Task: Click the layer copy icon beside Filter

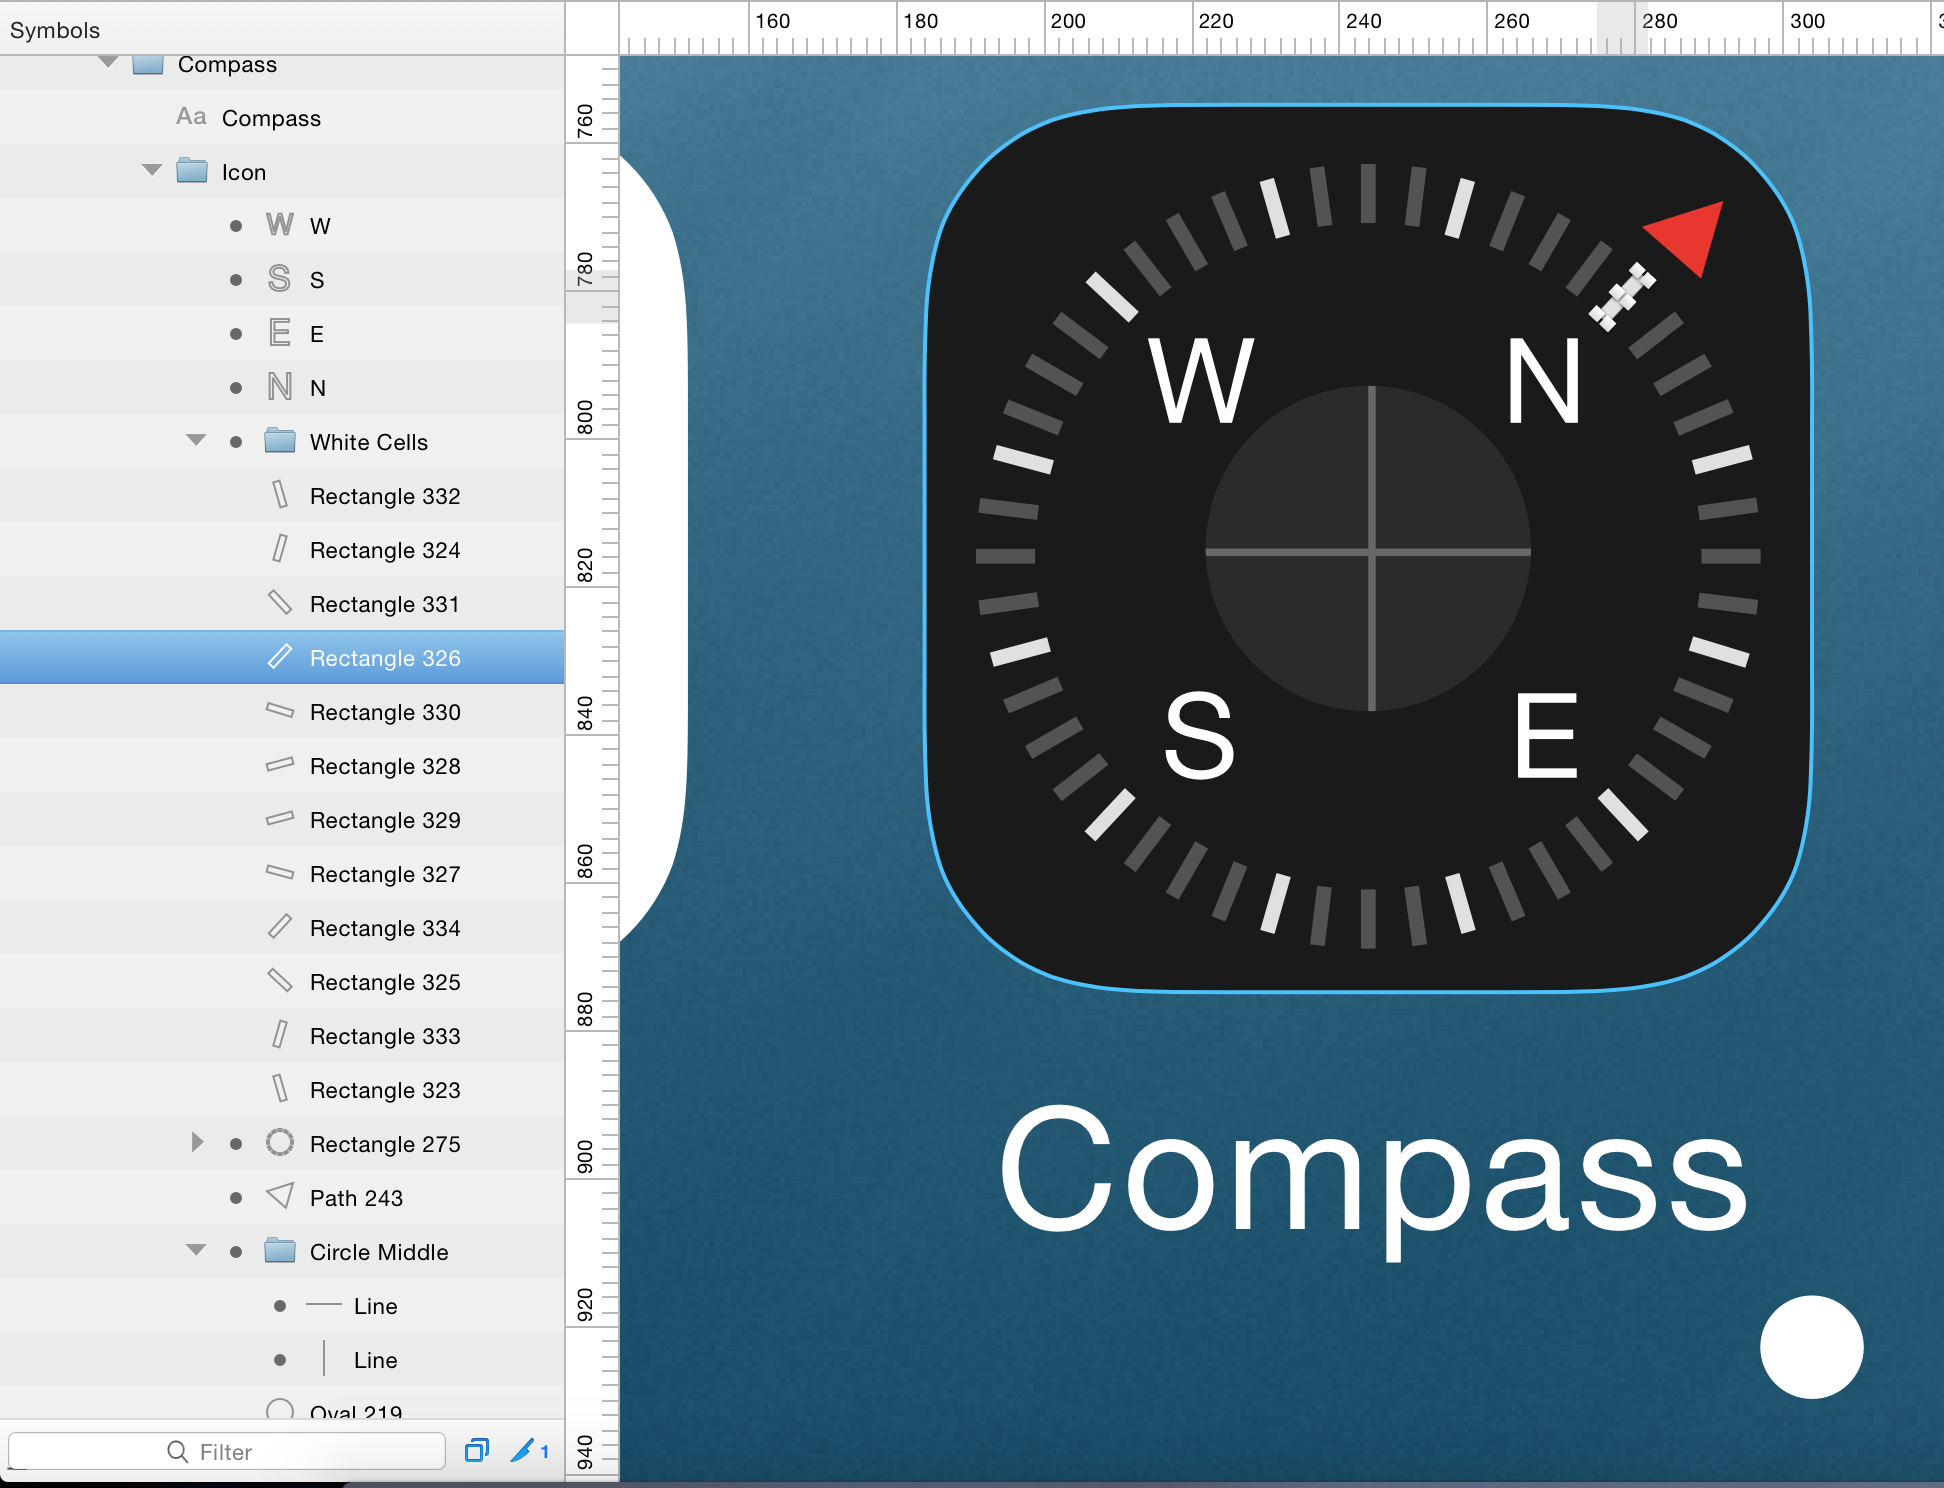Action: pos(477,1451)
